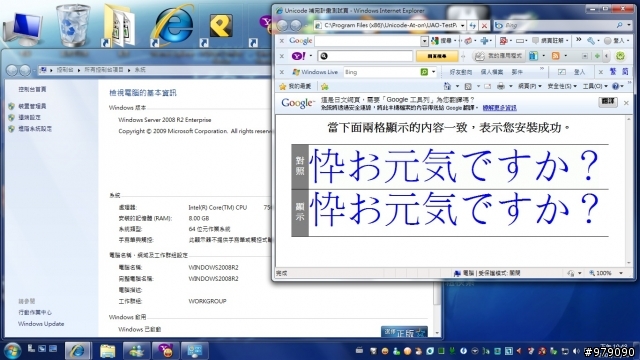This screenshot has width=640, height=360.
Task: Close the Windows Live toolbar with its X
Action: point(282,72)
